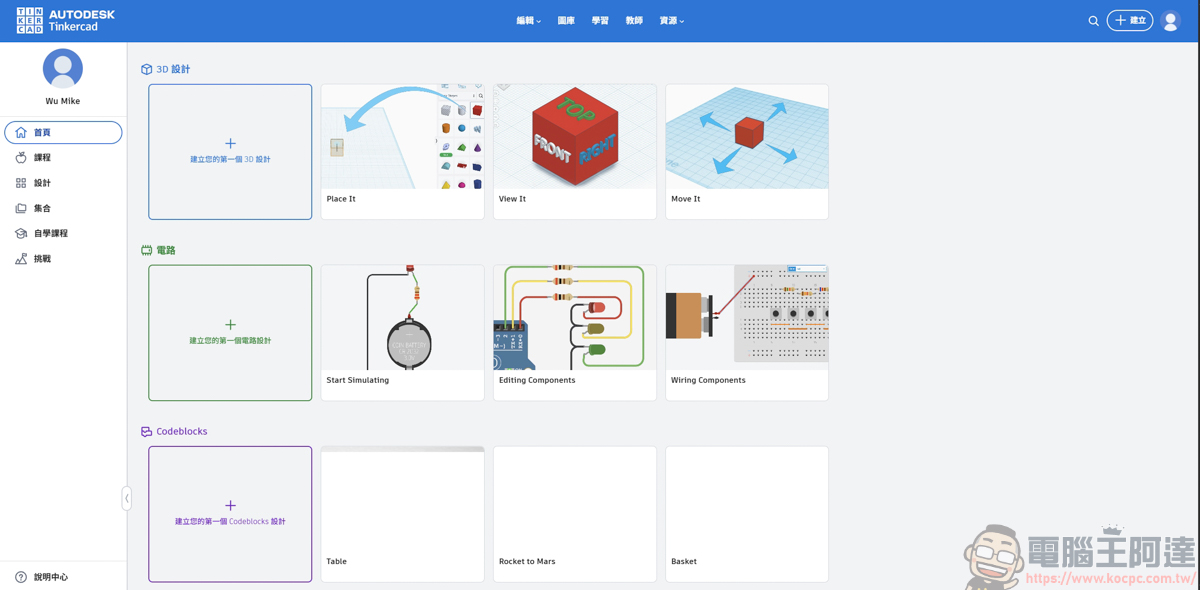Open the Wiring Components breadboard thumbnail
Image resolution: width=1200 pixels, height=590 pixels.
coord(747,317)
